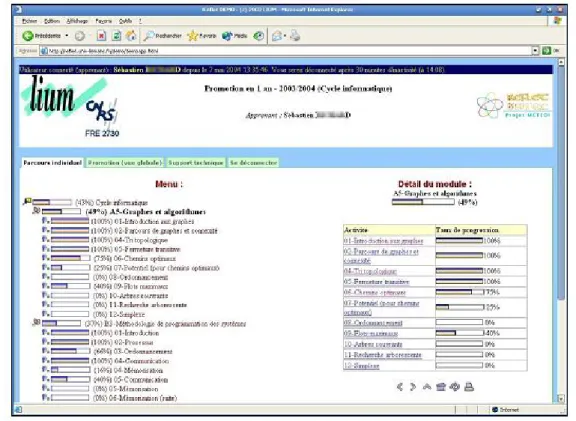
Task: Go back with the Précédente button
Action: [41, 36]
